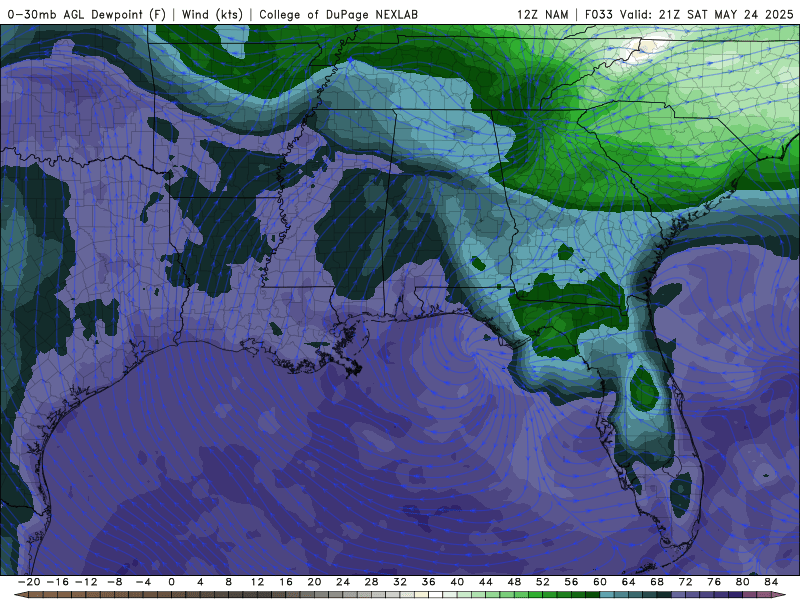Click the '80' value on the color scale
Image resolution: width=800 pixels, height=600 pixels.
pos(743,582)
